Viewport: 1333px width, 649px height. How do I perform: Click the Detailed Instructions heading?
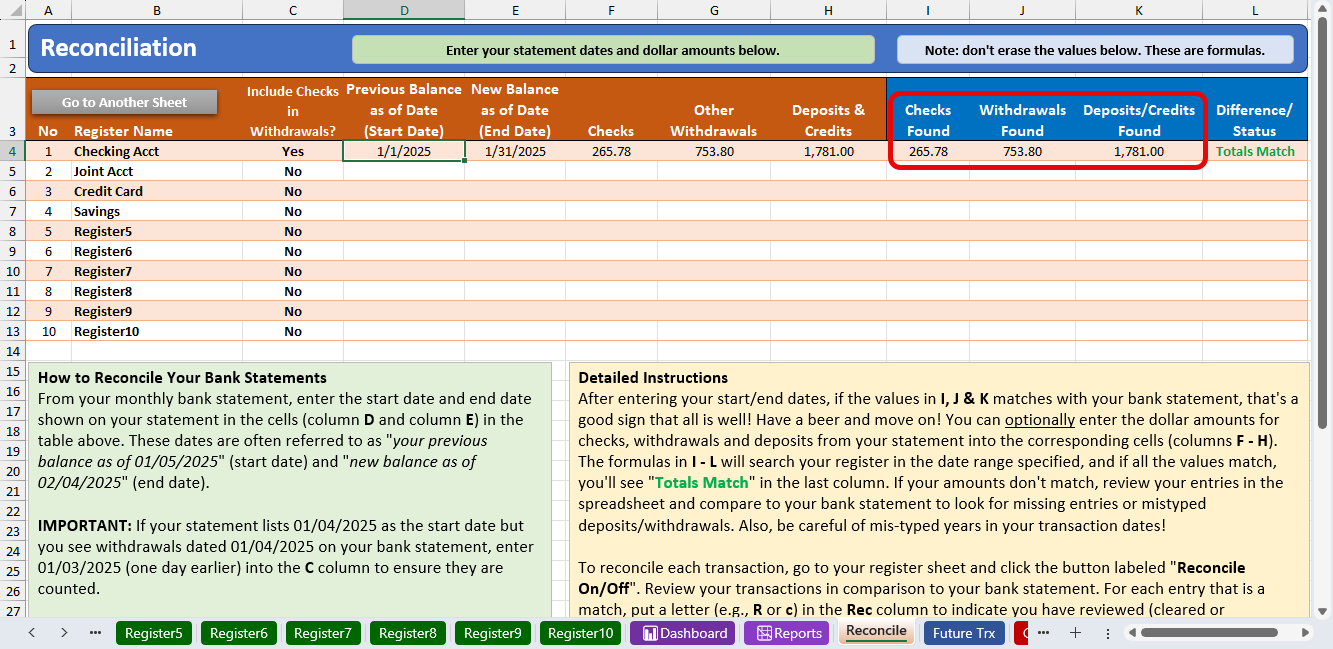[x=653, y=378]
